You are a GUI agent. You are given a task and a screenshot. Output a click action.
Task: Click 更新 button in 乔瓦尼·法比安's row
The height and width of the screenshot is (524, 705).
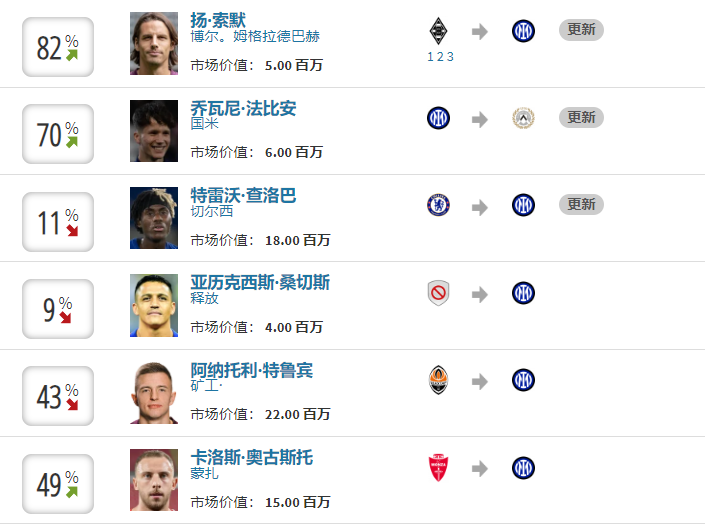coord(581,117)
